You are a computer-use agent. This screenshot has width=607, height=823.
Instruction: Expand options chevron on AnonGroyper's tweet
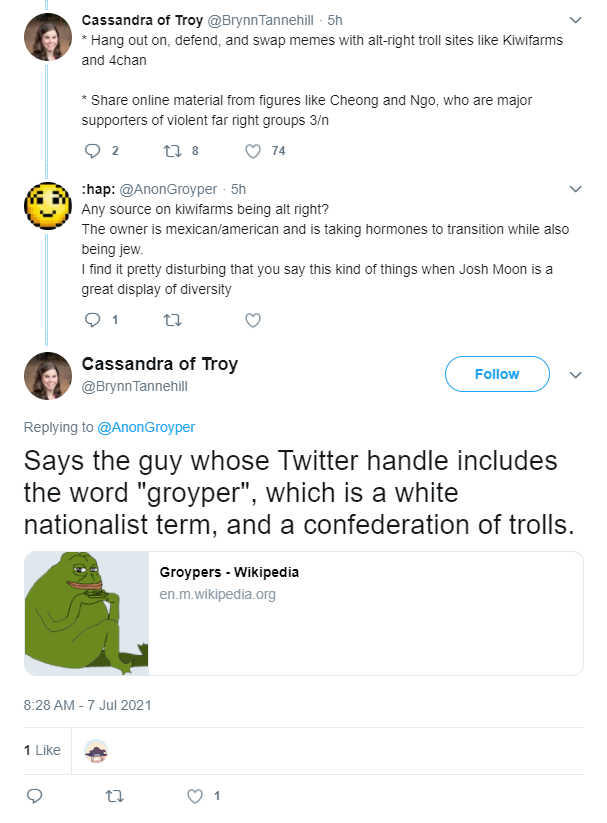tap(575, 189)
